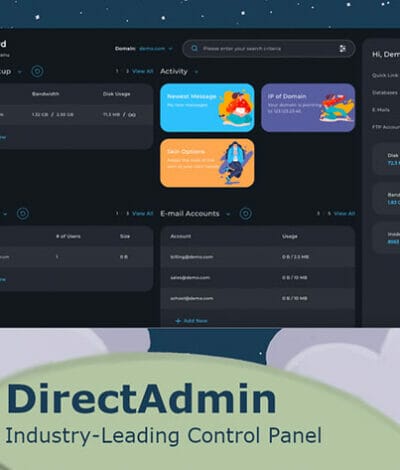Click circular icon beside E-mail Accounts
The height and width of the screenshot is (470, 400).
pyautogui.click(x=246, y=214)
